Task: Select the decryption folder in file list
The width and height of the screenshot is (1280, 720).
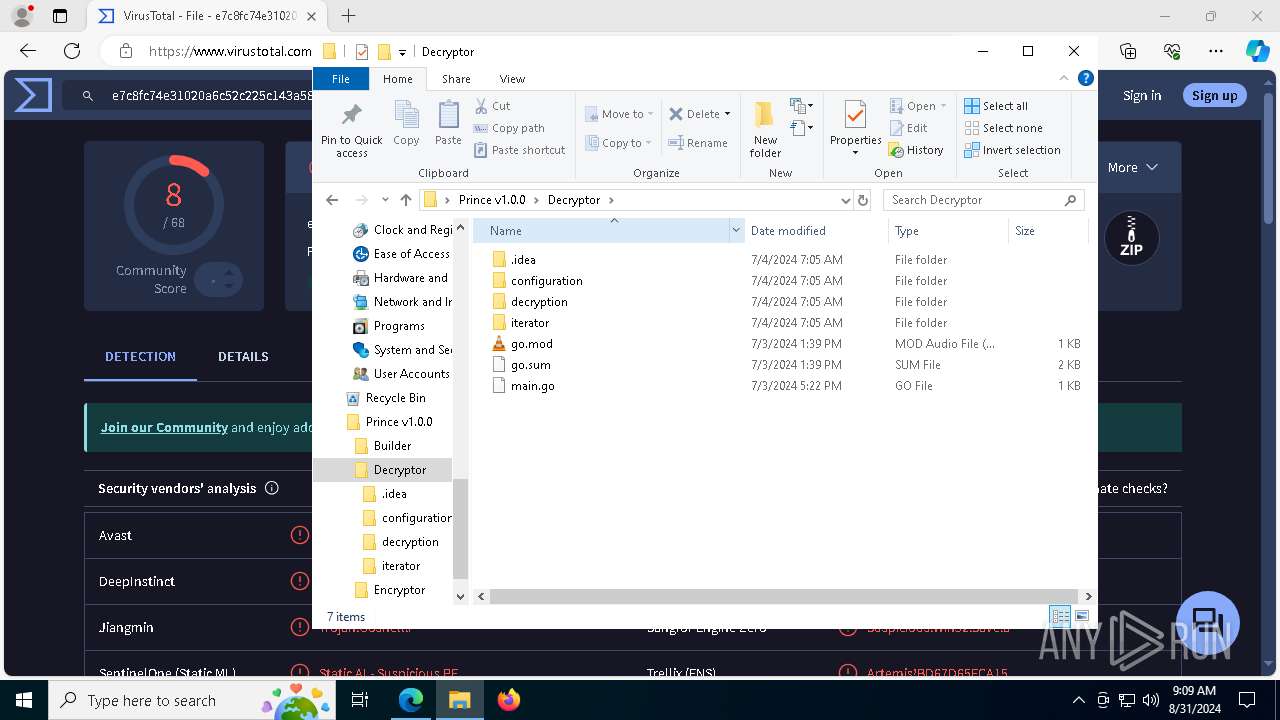Action: click(x=538, y=302)
